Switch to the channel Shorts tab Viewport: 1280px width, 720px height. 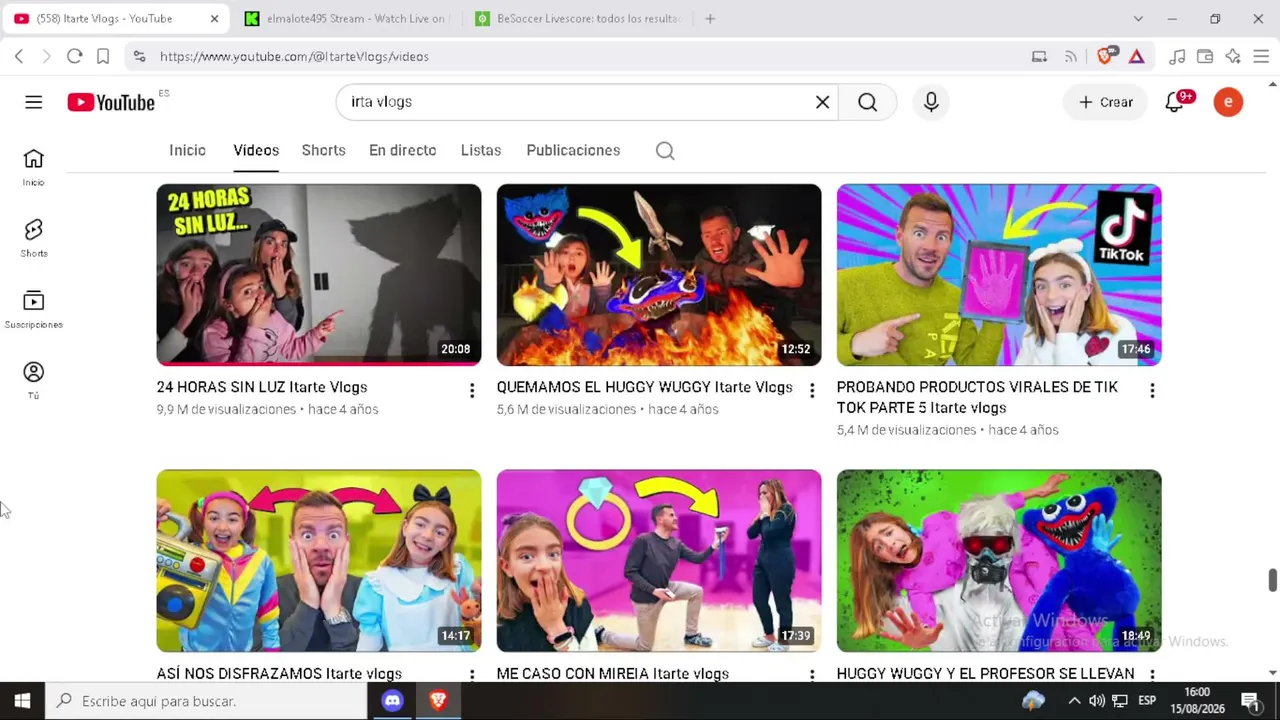click(323, 150)
